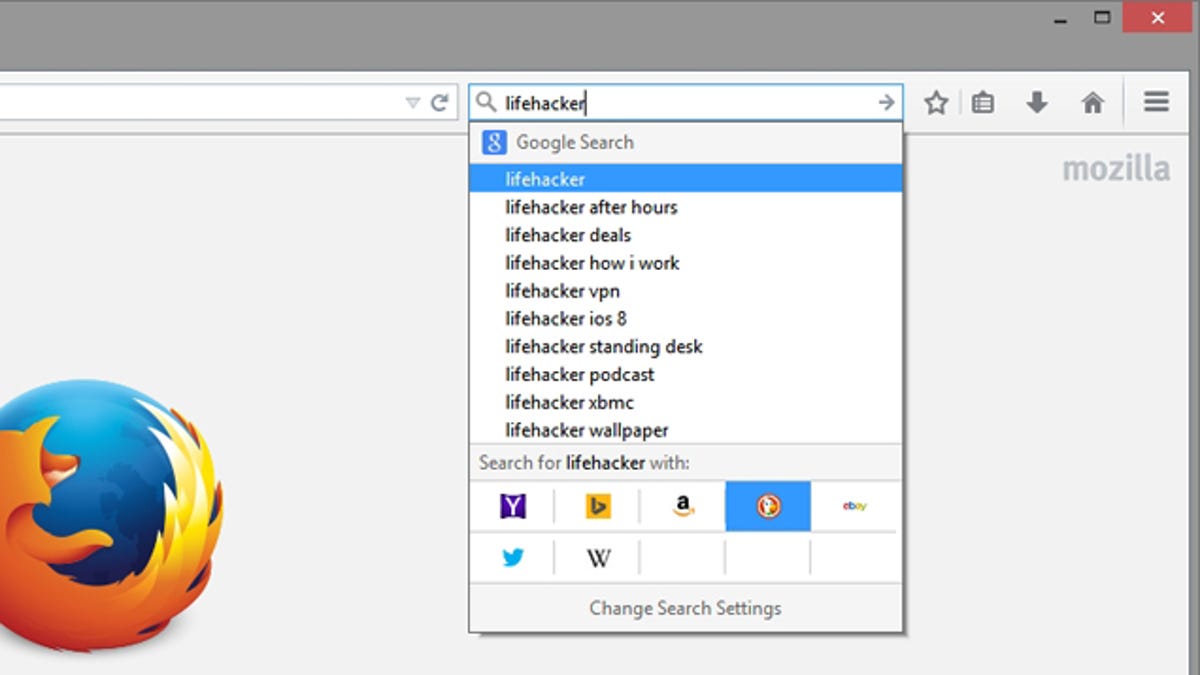This screenshot has height=675, width=1200.
Task: Click inside the search box text field
Action: pos(686,102)
